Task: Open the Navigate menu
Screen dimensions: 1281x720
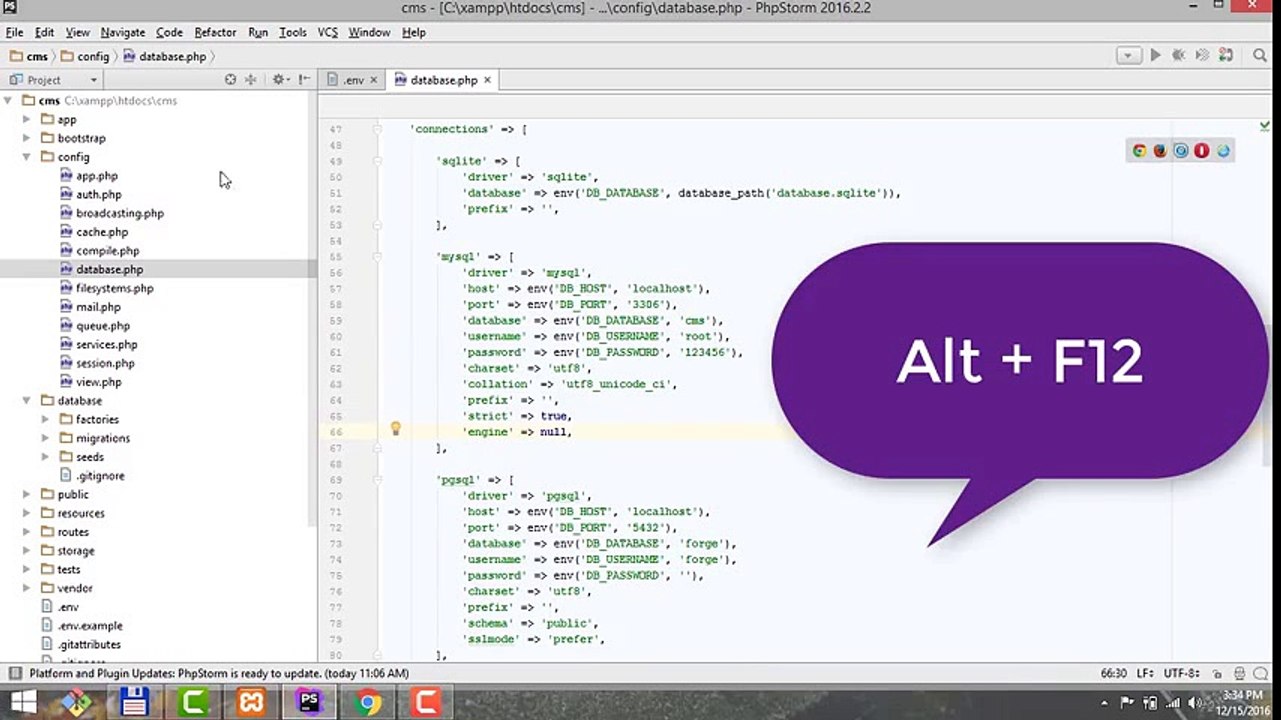Action: [122, 32]
